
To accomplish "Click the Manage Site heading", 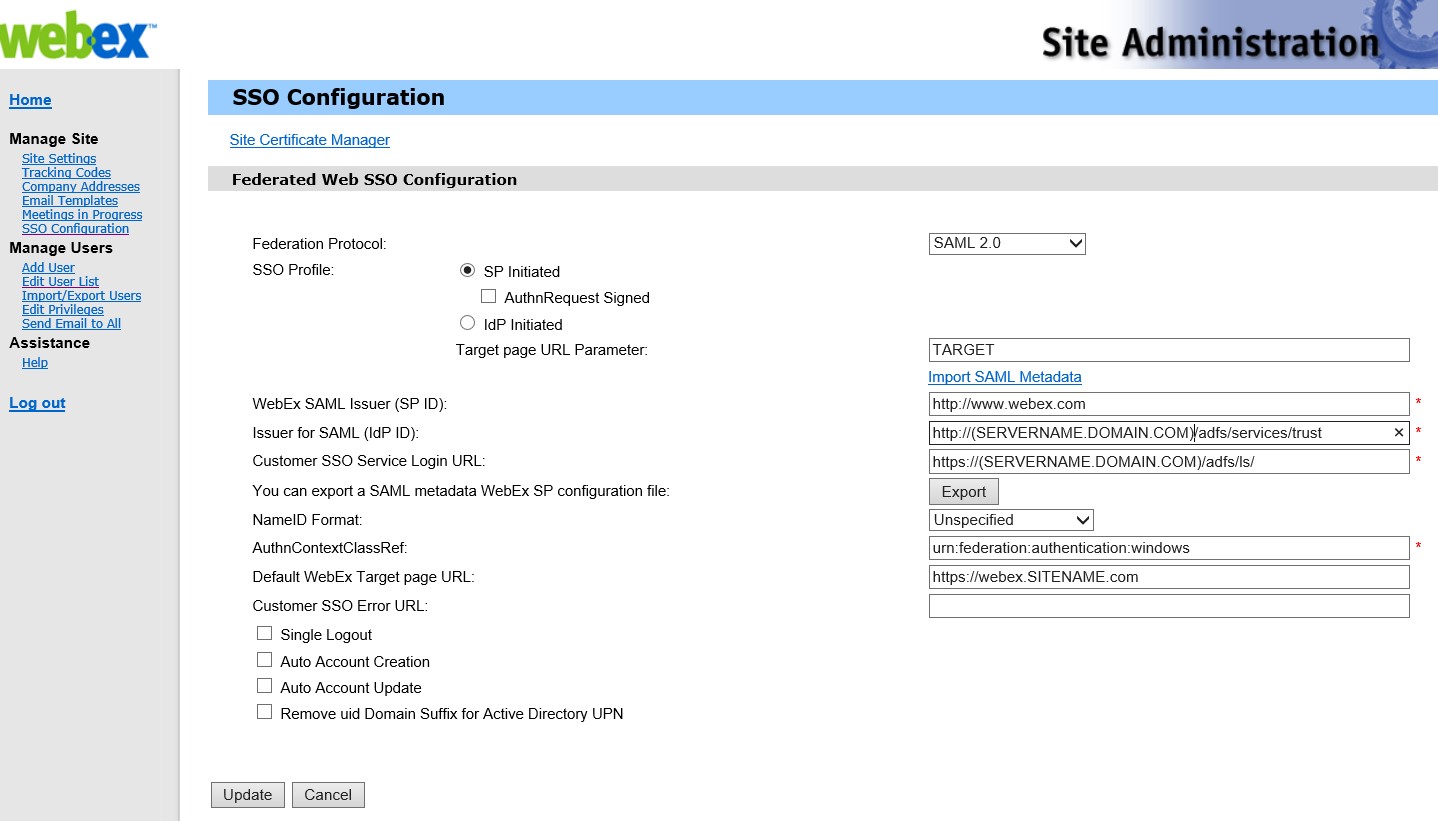I will pos(54,139).
